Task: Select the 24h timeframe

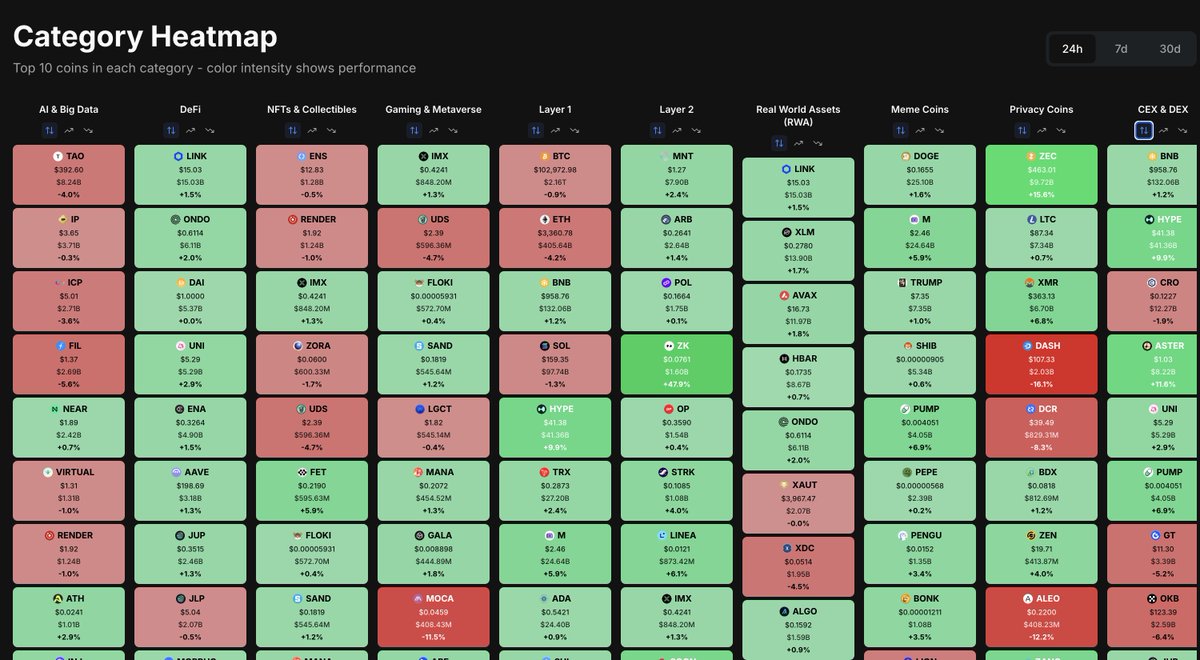Action: [1073, 48]
